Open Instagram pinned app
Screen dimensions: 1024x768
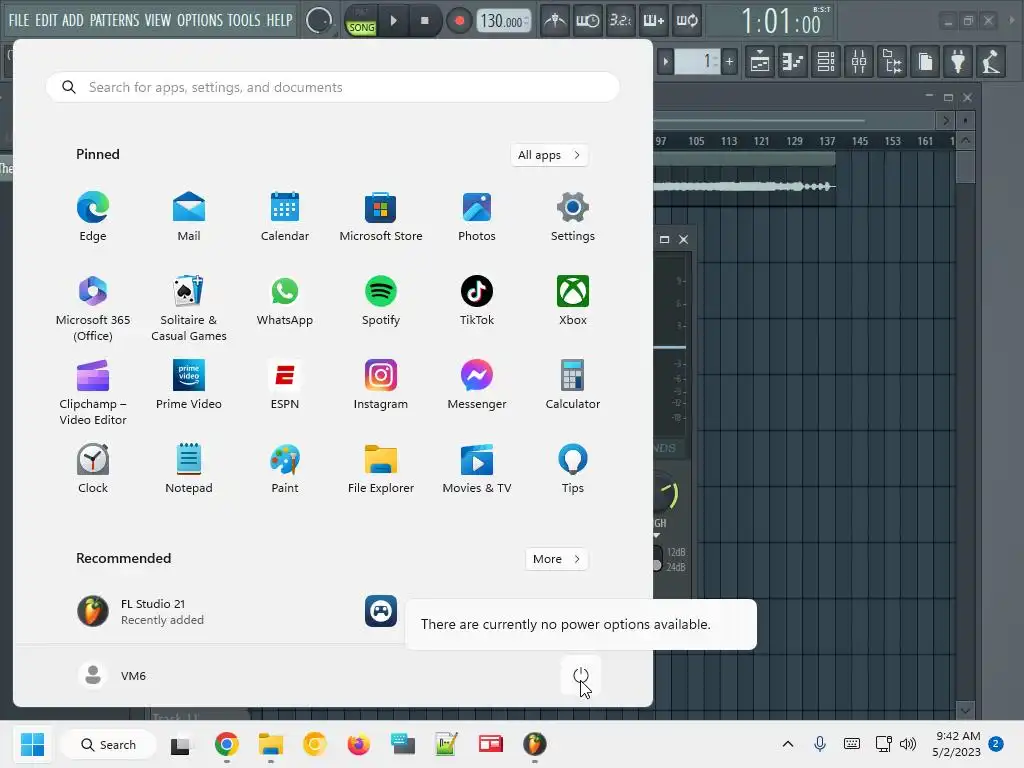381,385
